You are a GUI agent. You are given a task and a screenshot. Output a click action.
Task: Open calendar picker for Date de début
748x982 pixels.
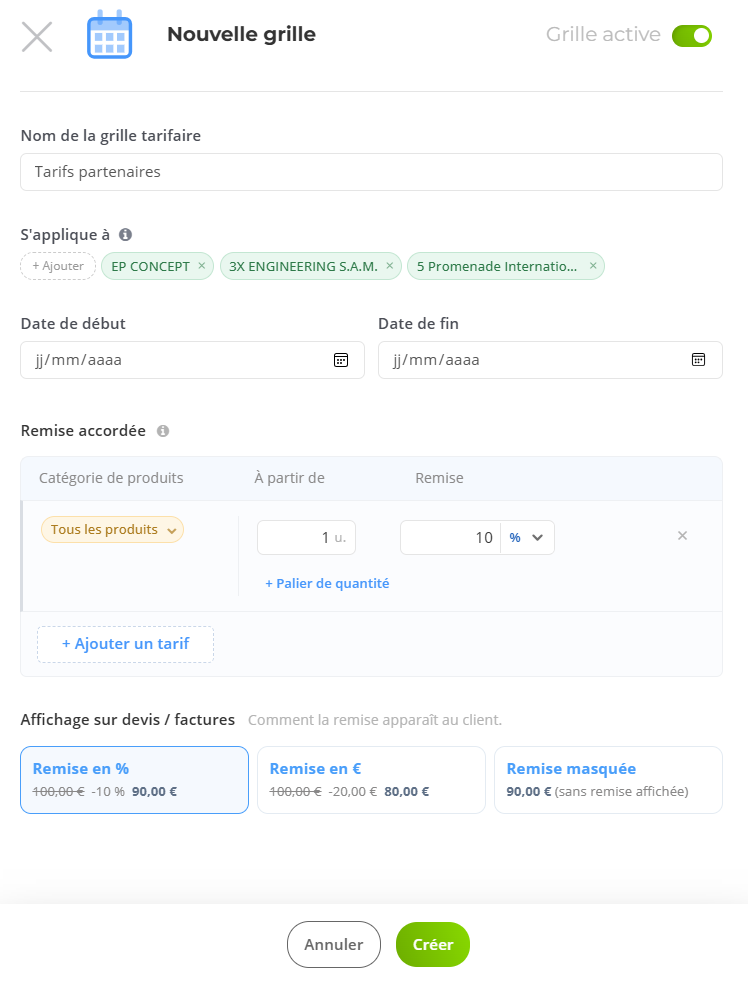(341, 359)
